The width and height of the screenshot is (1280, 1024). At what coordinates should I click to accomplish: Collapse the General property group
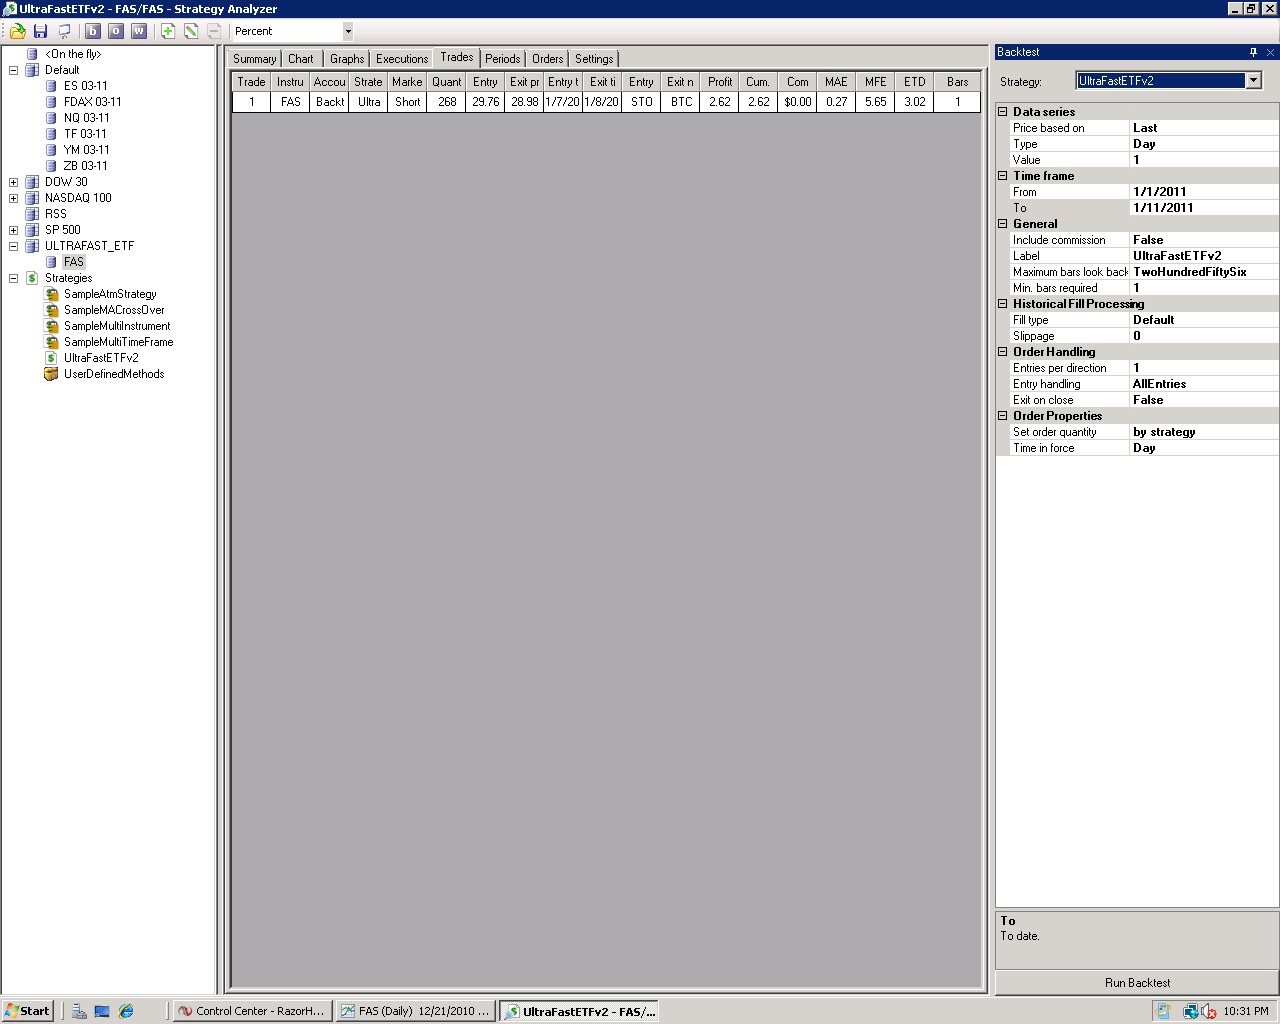(x=1003, y=224)
